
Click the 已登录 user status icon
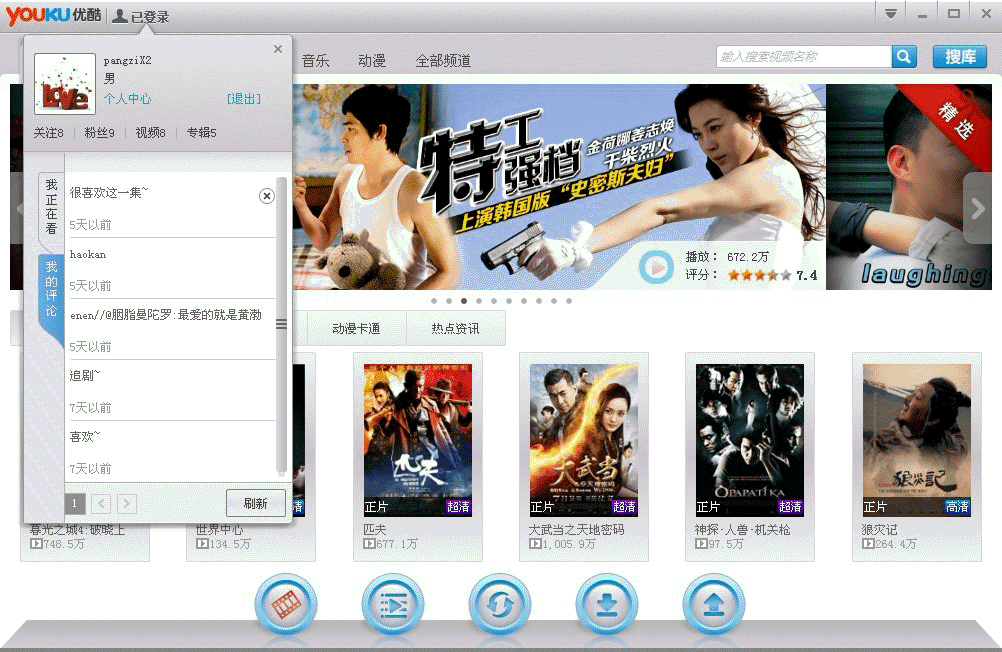tap(141, 17)
